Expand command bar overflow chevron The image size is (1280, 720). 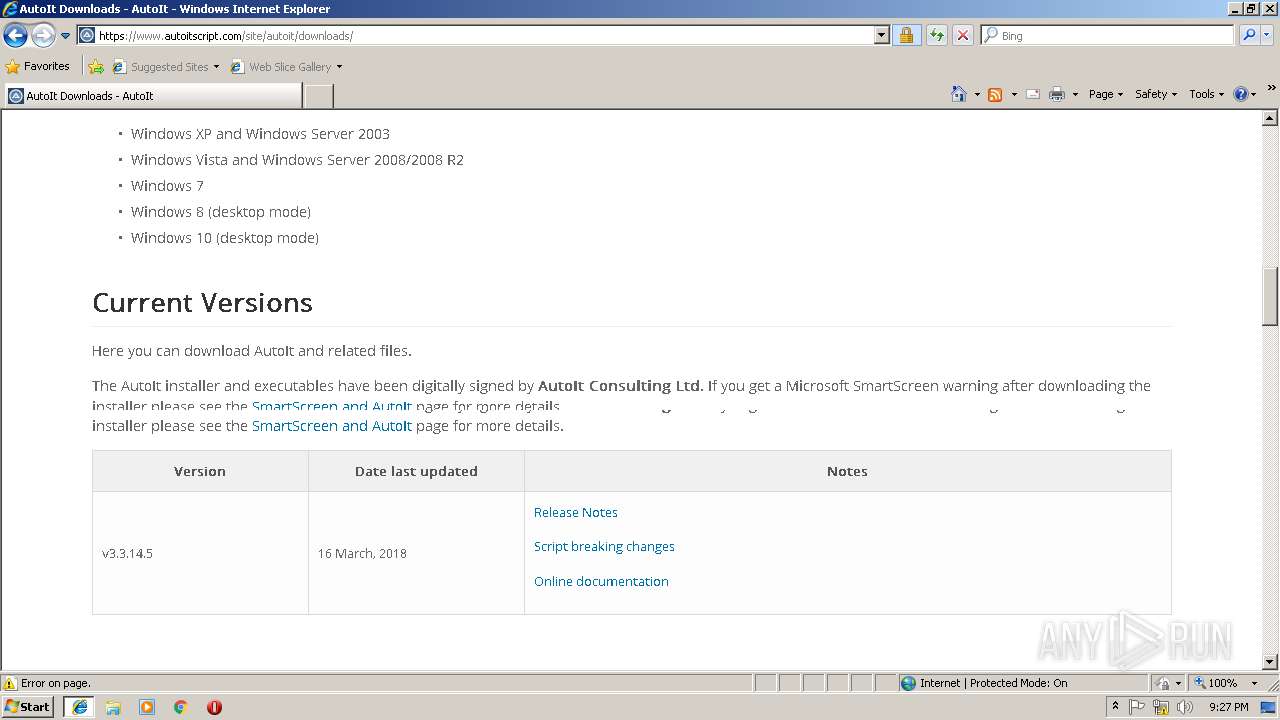pos(1271,89)
